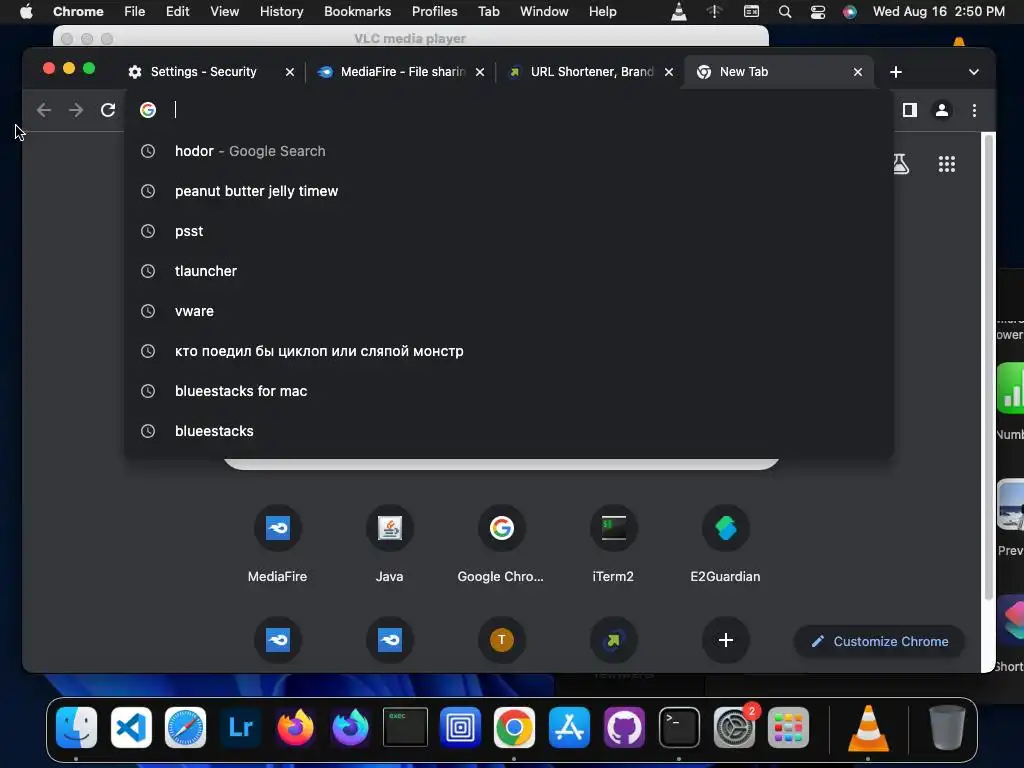This screenshot has height=768, width=1024.
Task: Switch to MediaFire - File sharing tab
Action: 401,72
